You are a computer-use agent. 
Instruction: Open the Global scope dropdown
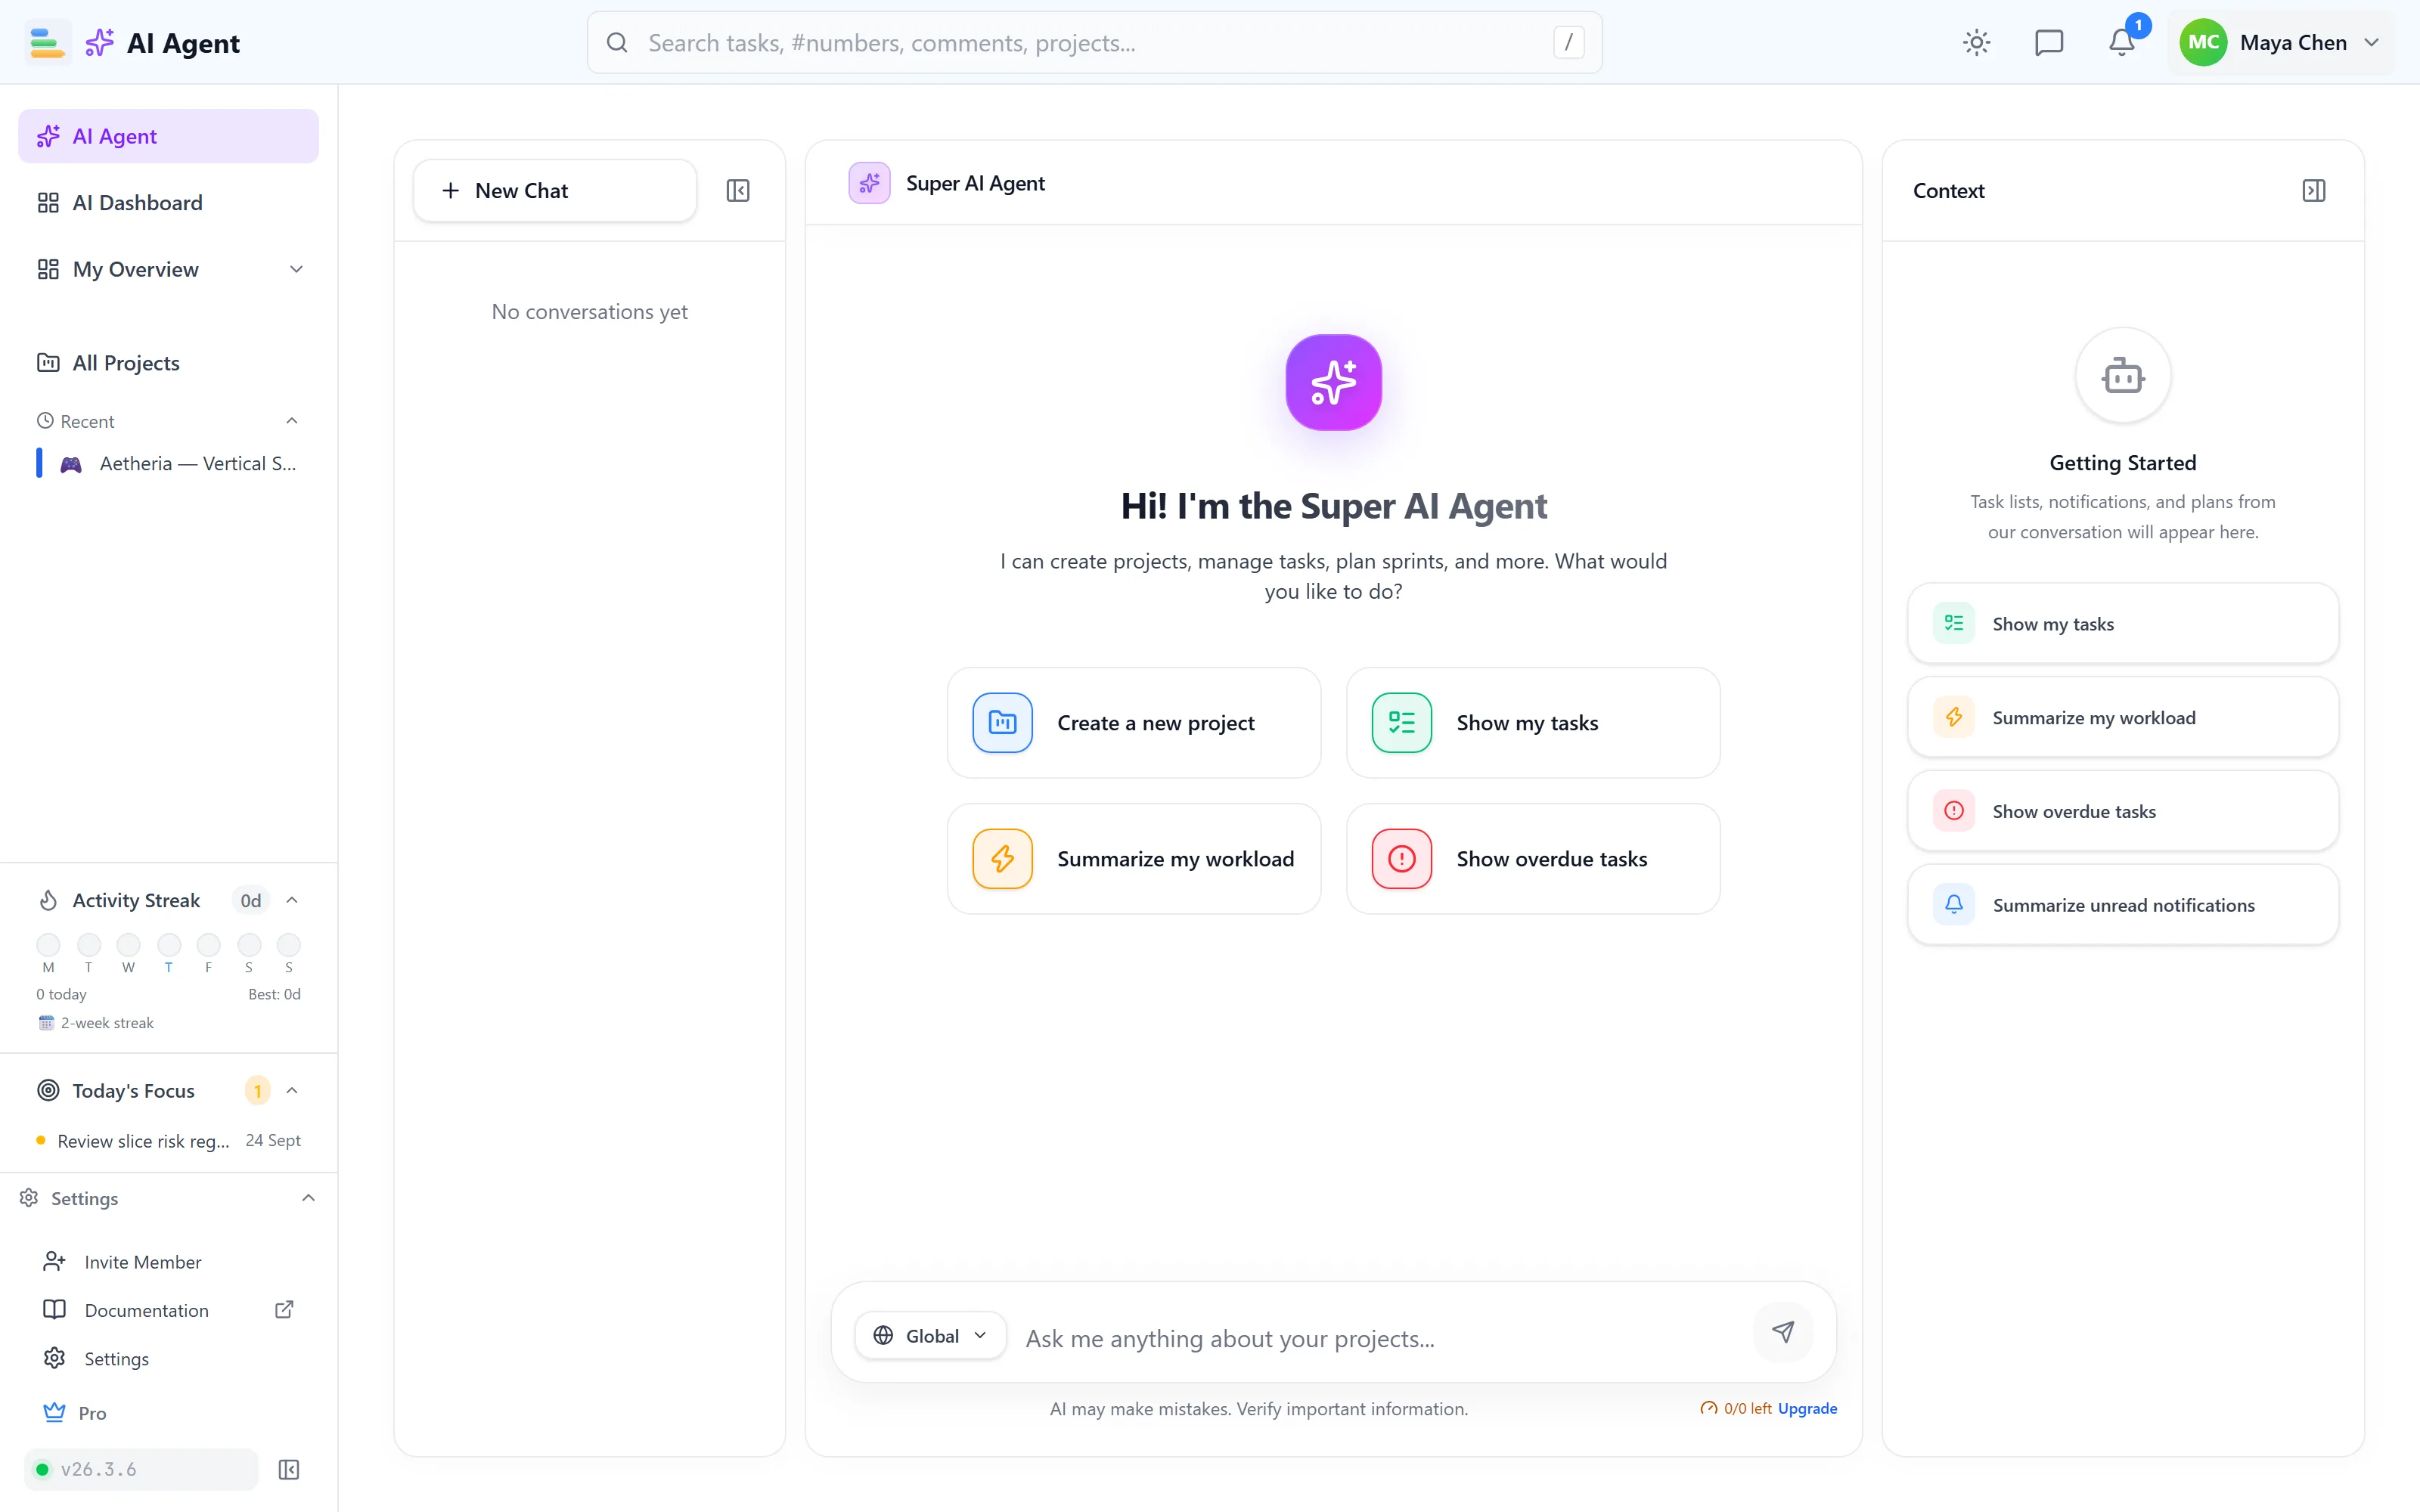pyautogui.click(x=930, y=1335)
